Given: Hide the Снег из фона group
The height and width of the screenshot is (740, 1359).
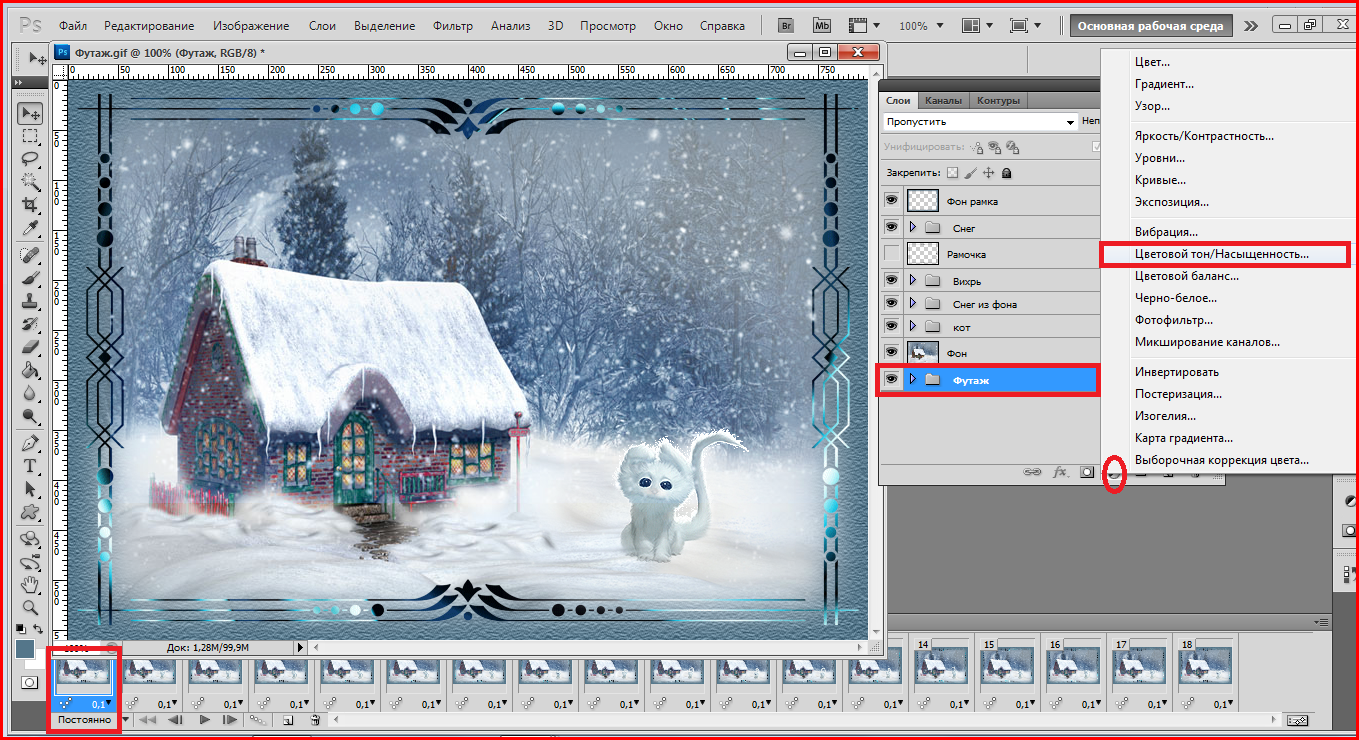Looking at the screenshot, I should coord(891,303).
